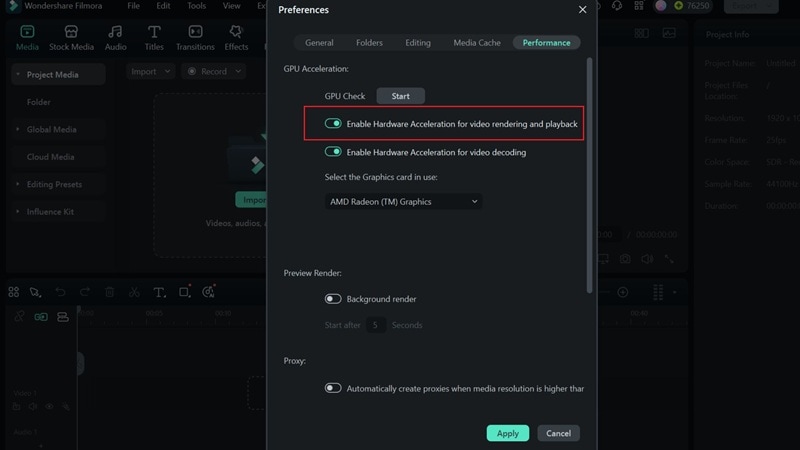
Task: Click the link clips icon on timeline
Action: coord(19,317)
